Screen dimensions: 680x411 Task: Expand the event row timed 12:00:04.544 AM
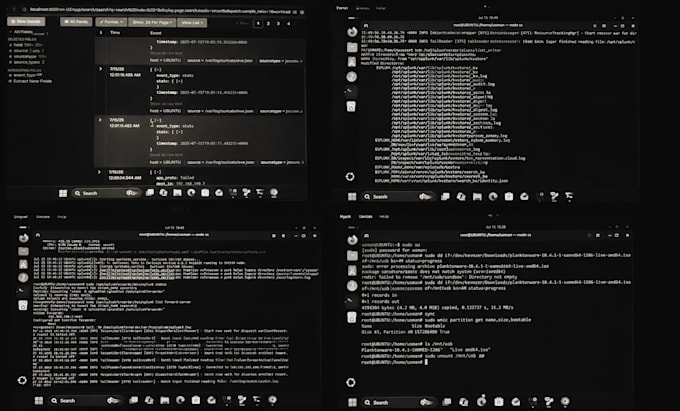(100, 172)
